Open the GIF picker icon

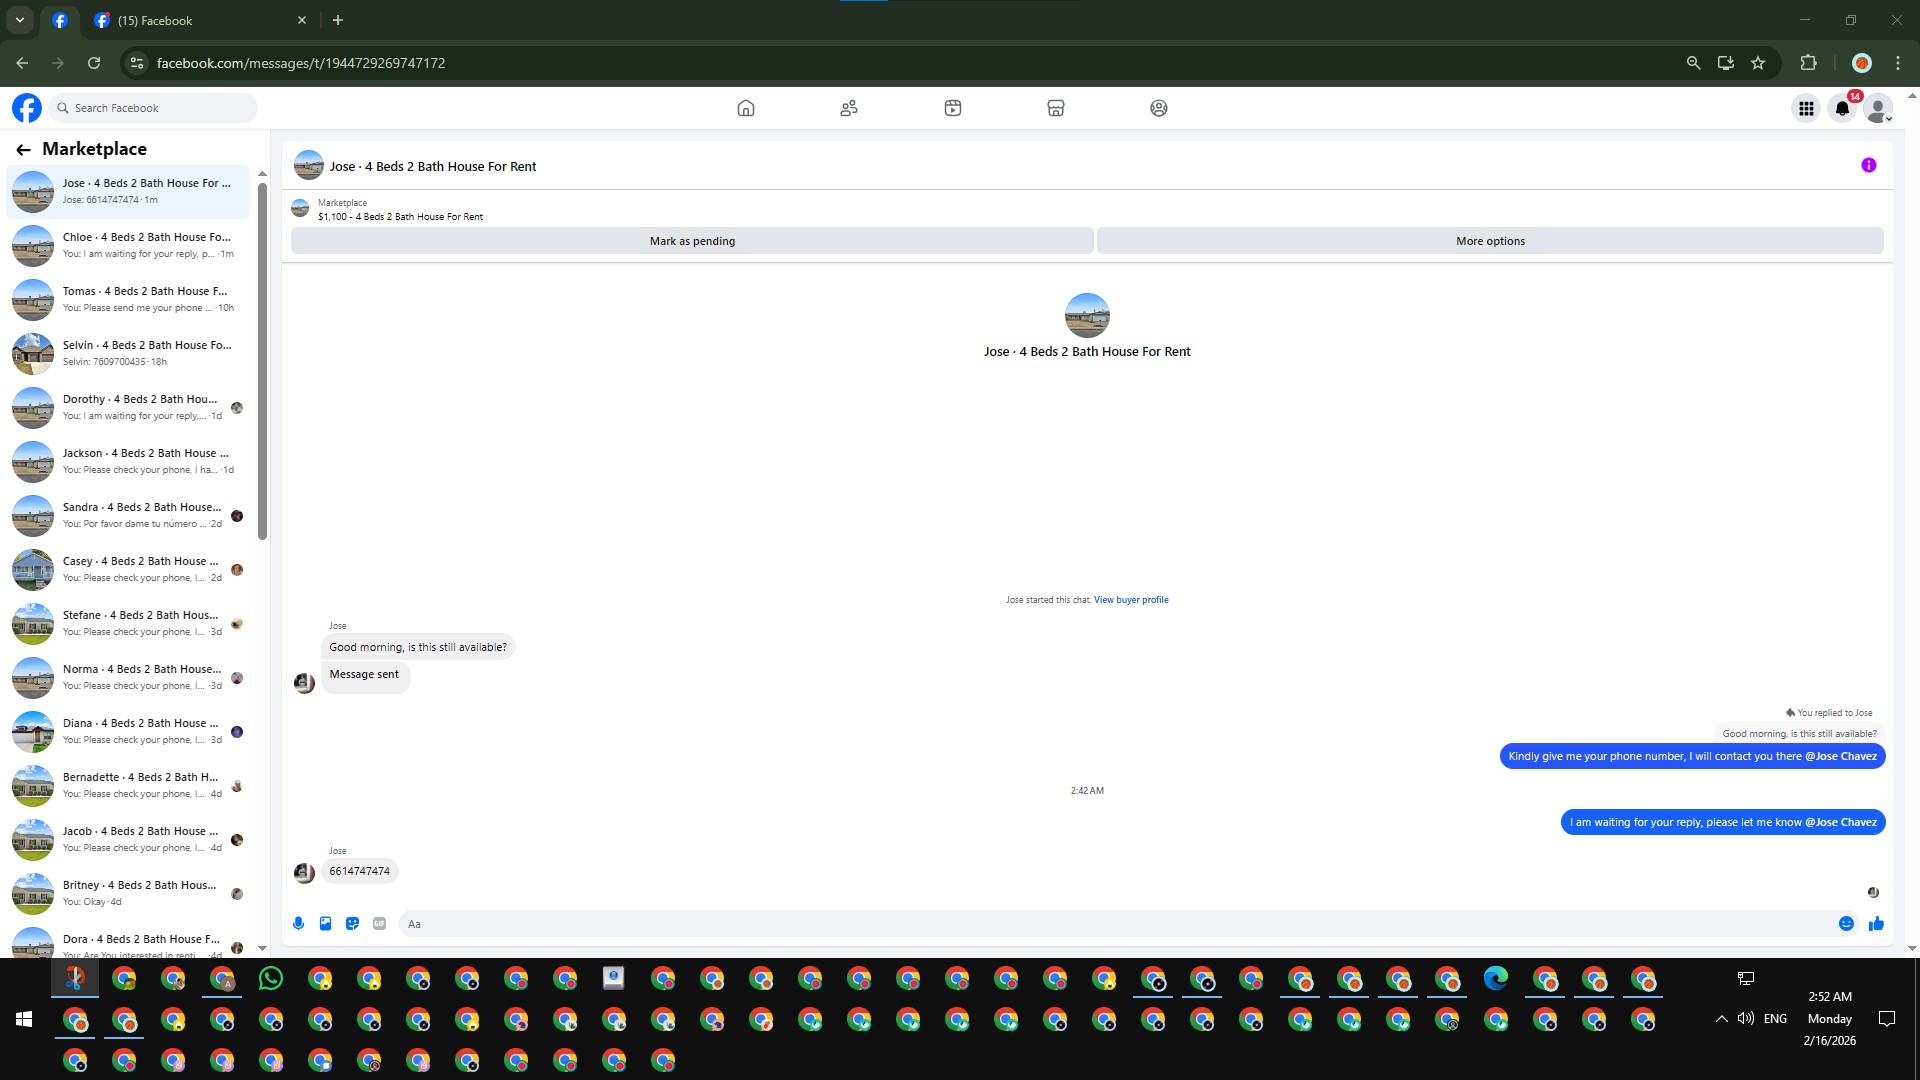coord(379,924)
